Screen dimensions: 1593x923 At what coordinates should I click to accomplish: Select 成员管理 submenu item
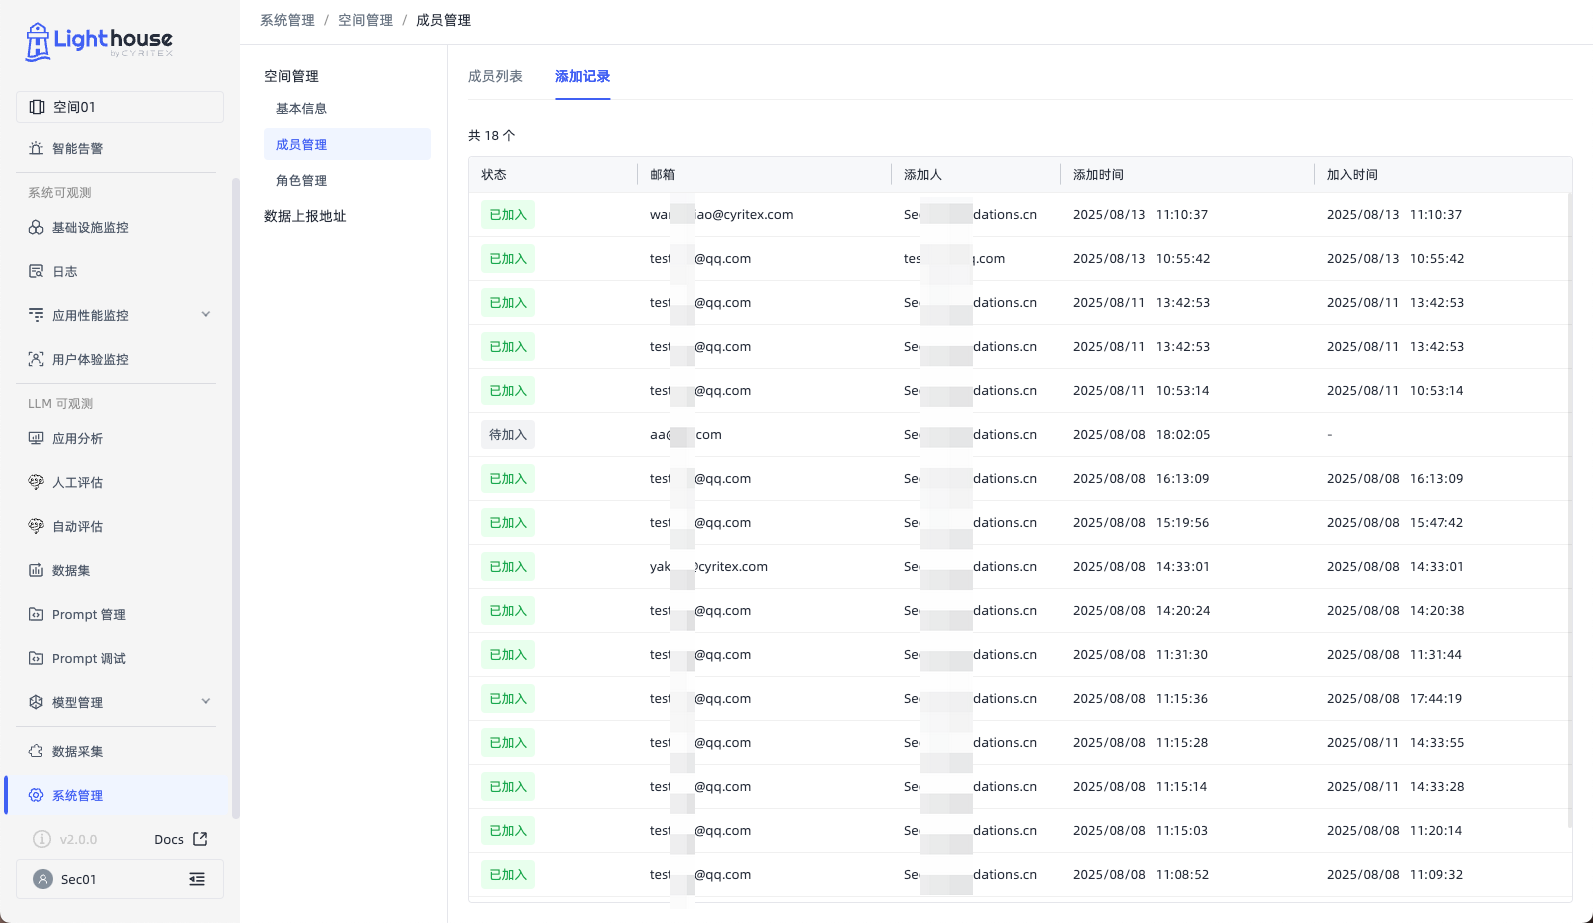347,144
